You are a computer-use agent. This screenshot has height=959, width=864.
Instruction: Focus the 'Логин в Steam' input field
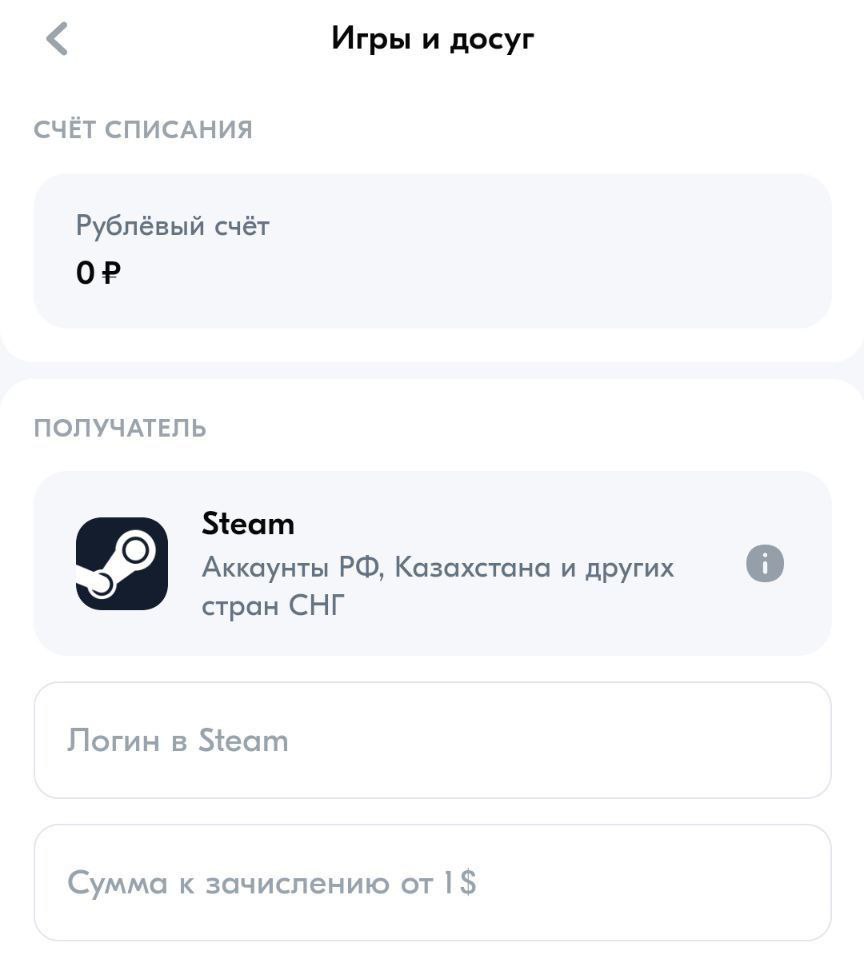click(x=432, y=740)
